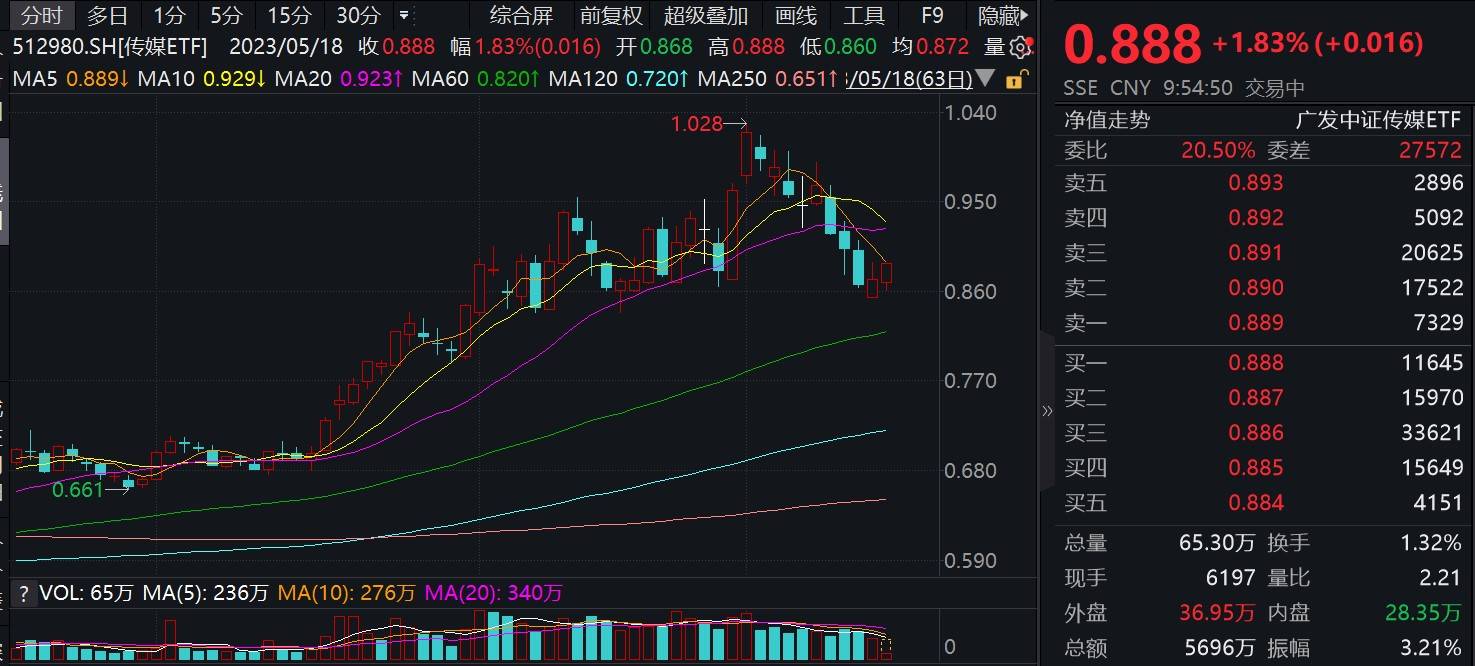
Task: Activate the 画线 drawing tool
Action: (x=795, y=15)
